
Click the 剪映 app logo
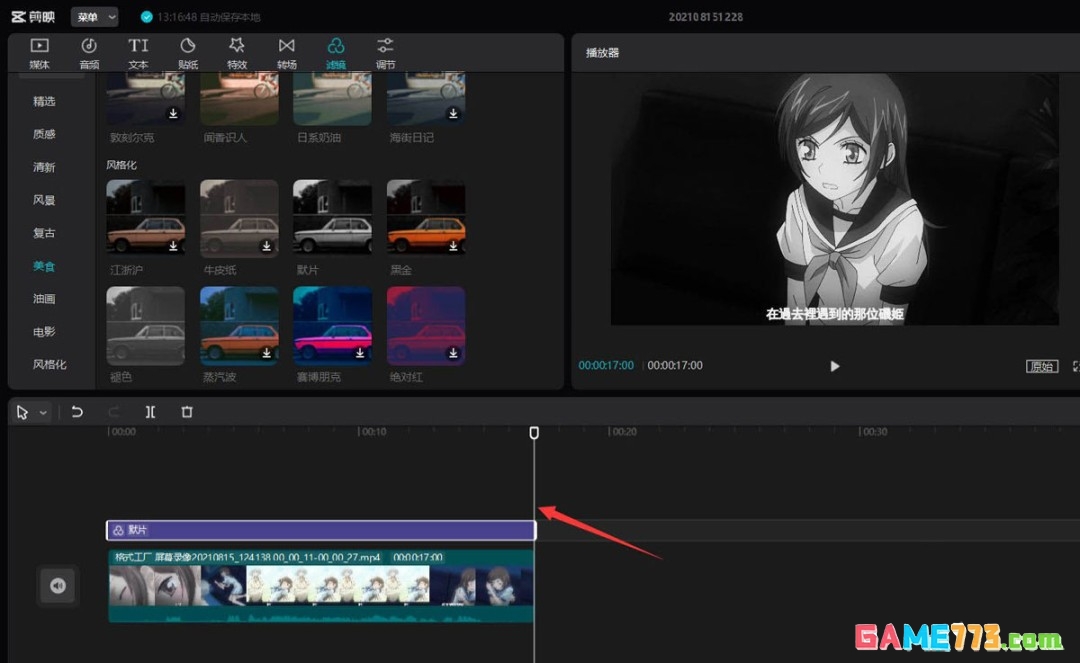point(33,17)
